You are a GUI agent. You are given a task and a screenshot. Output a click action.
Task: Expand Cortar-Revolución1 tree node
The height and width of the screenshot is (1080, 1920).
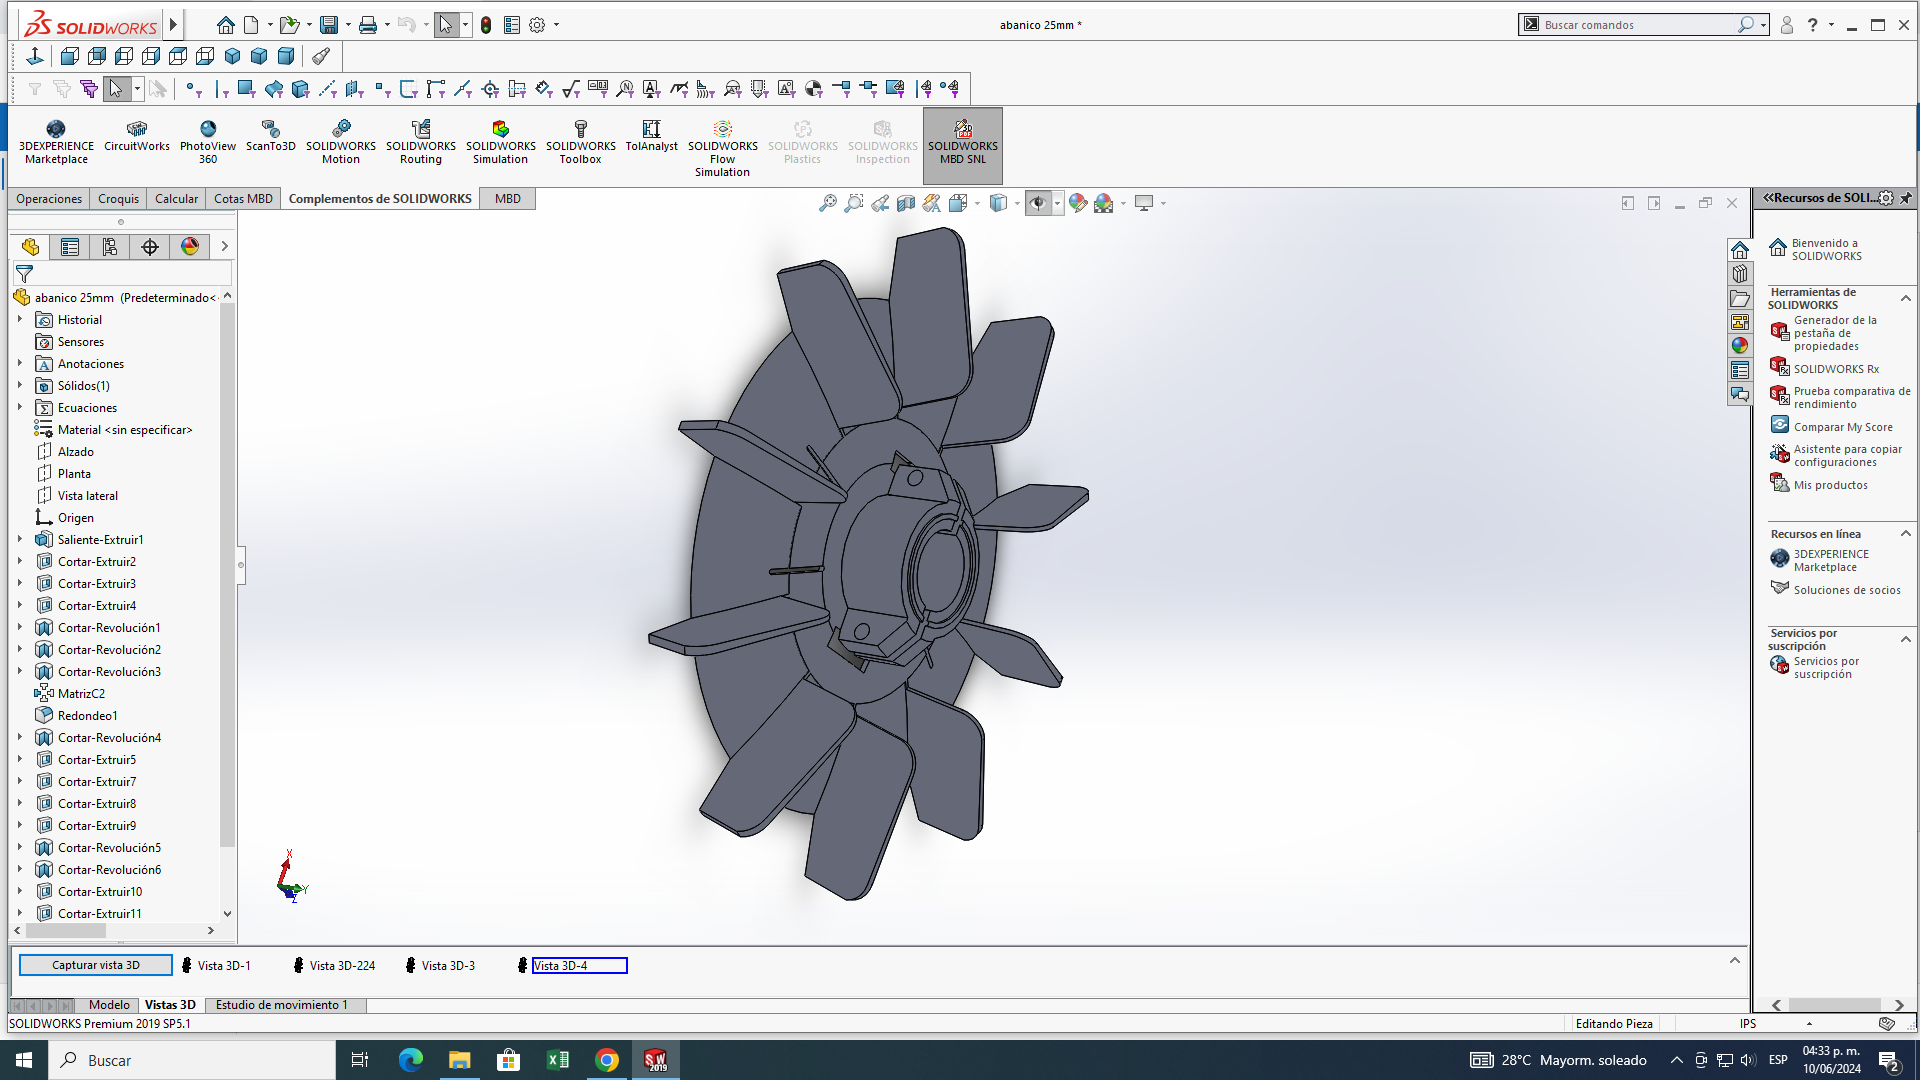pos(19,628)
